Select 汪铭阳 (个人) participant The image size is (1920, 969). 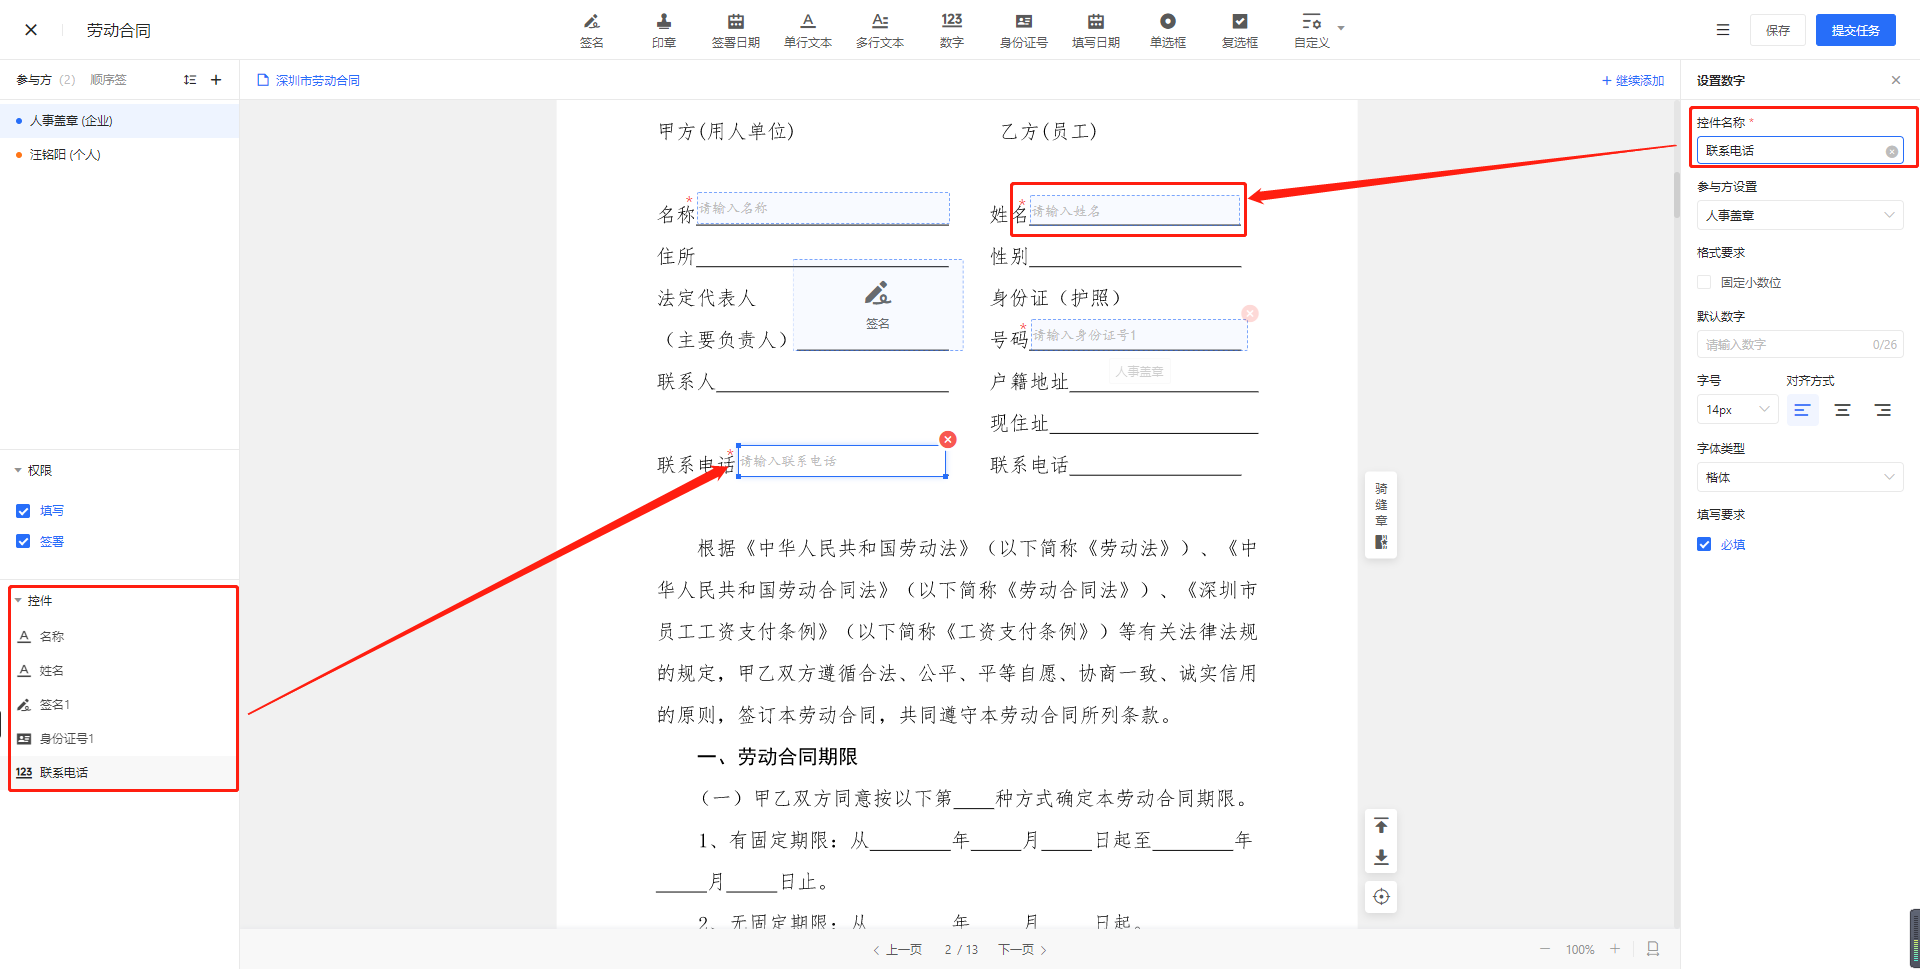click(65, 155)
